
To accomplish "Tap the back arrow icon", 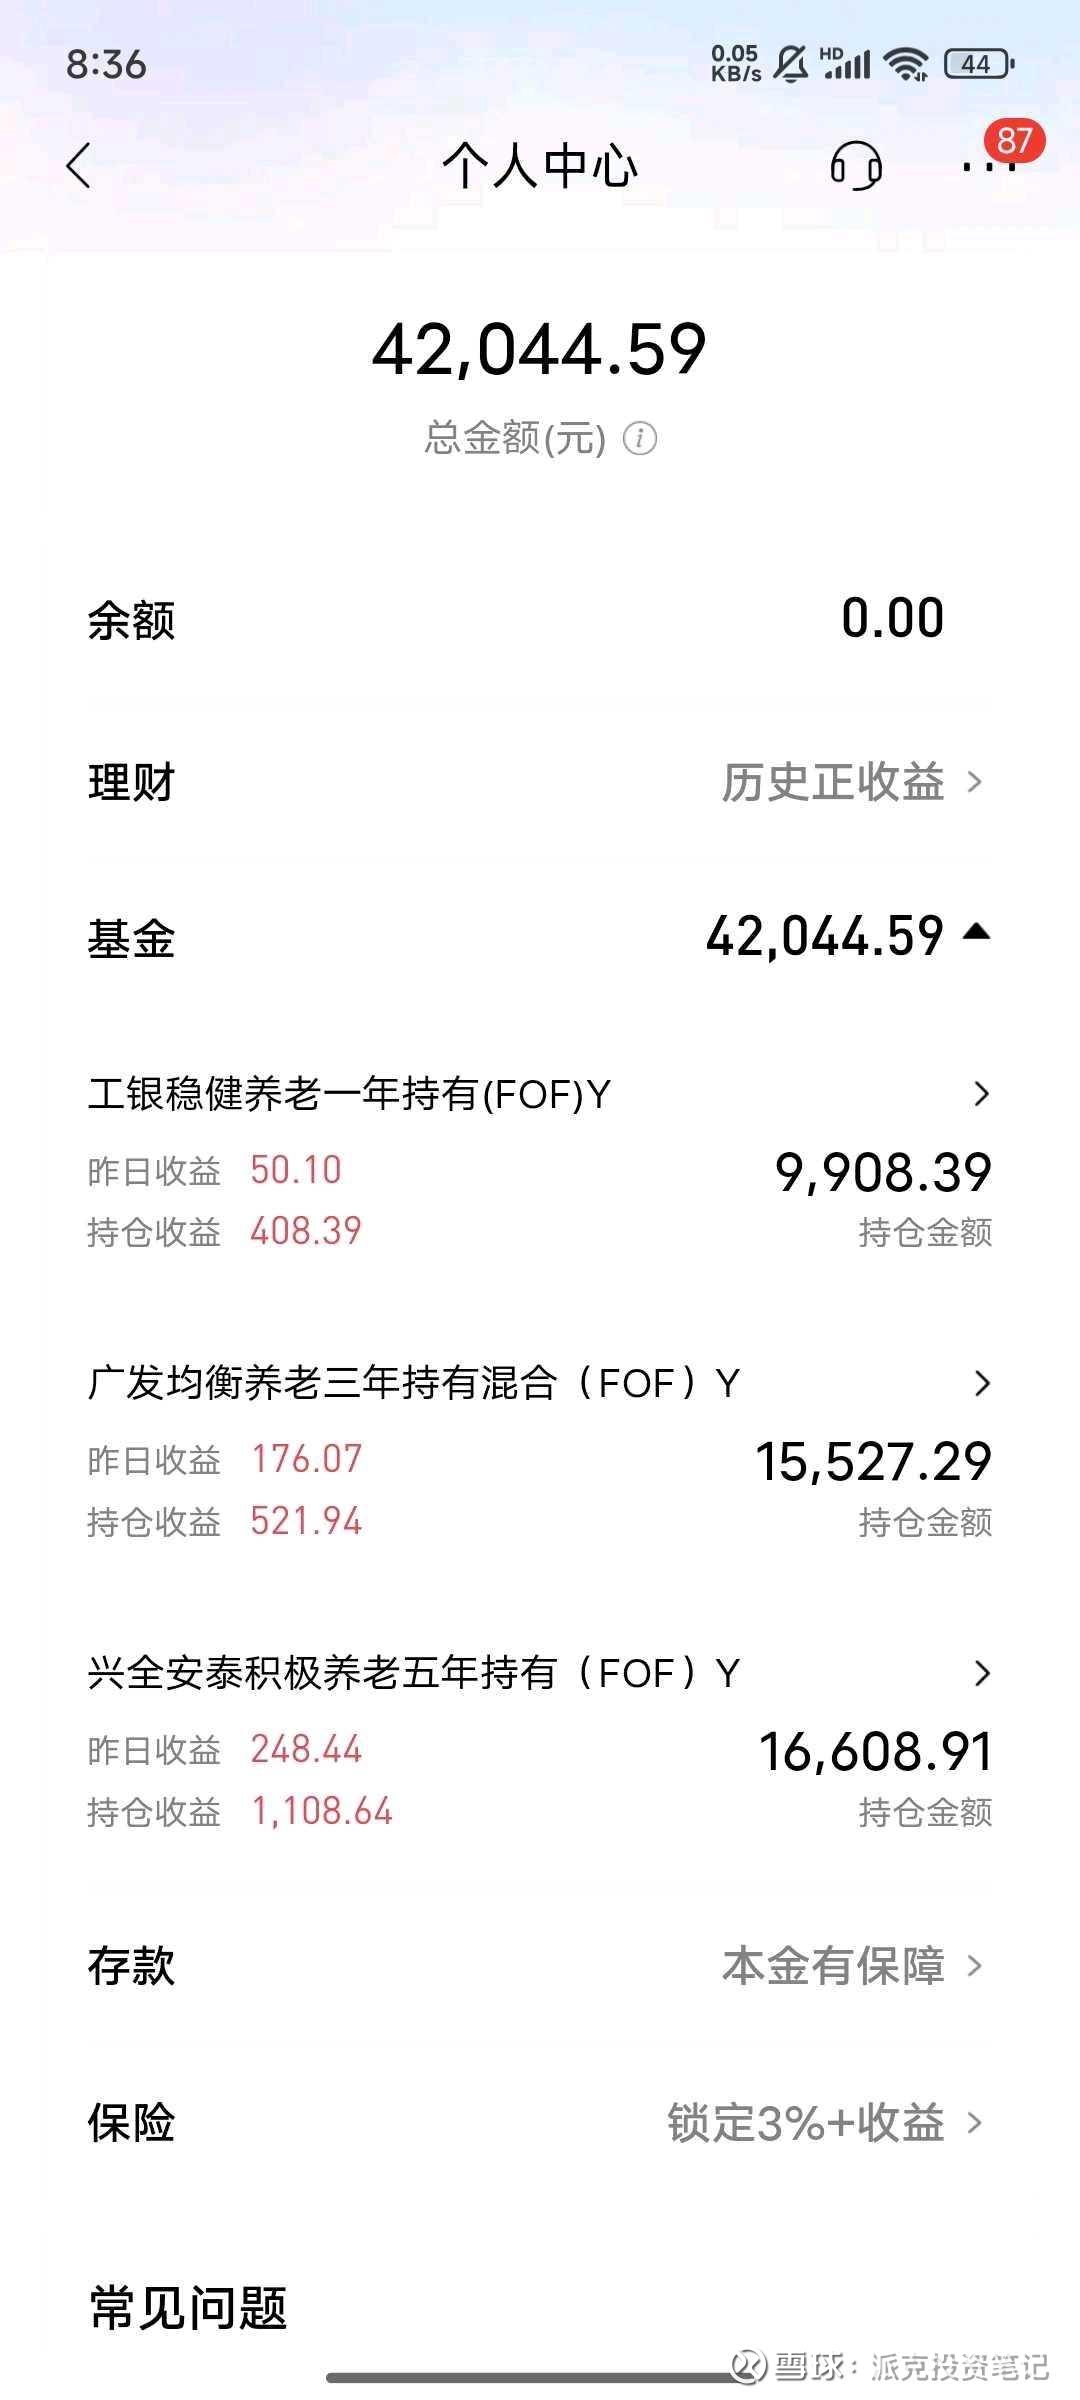I will pos(79,166).
